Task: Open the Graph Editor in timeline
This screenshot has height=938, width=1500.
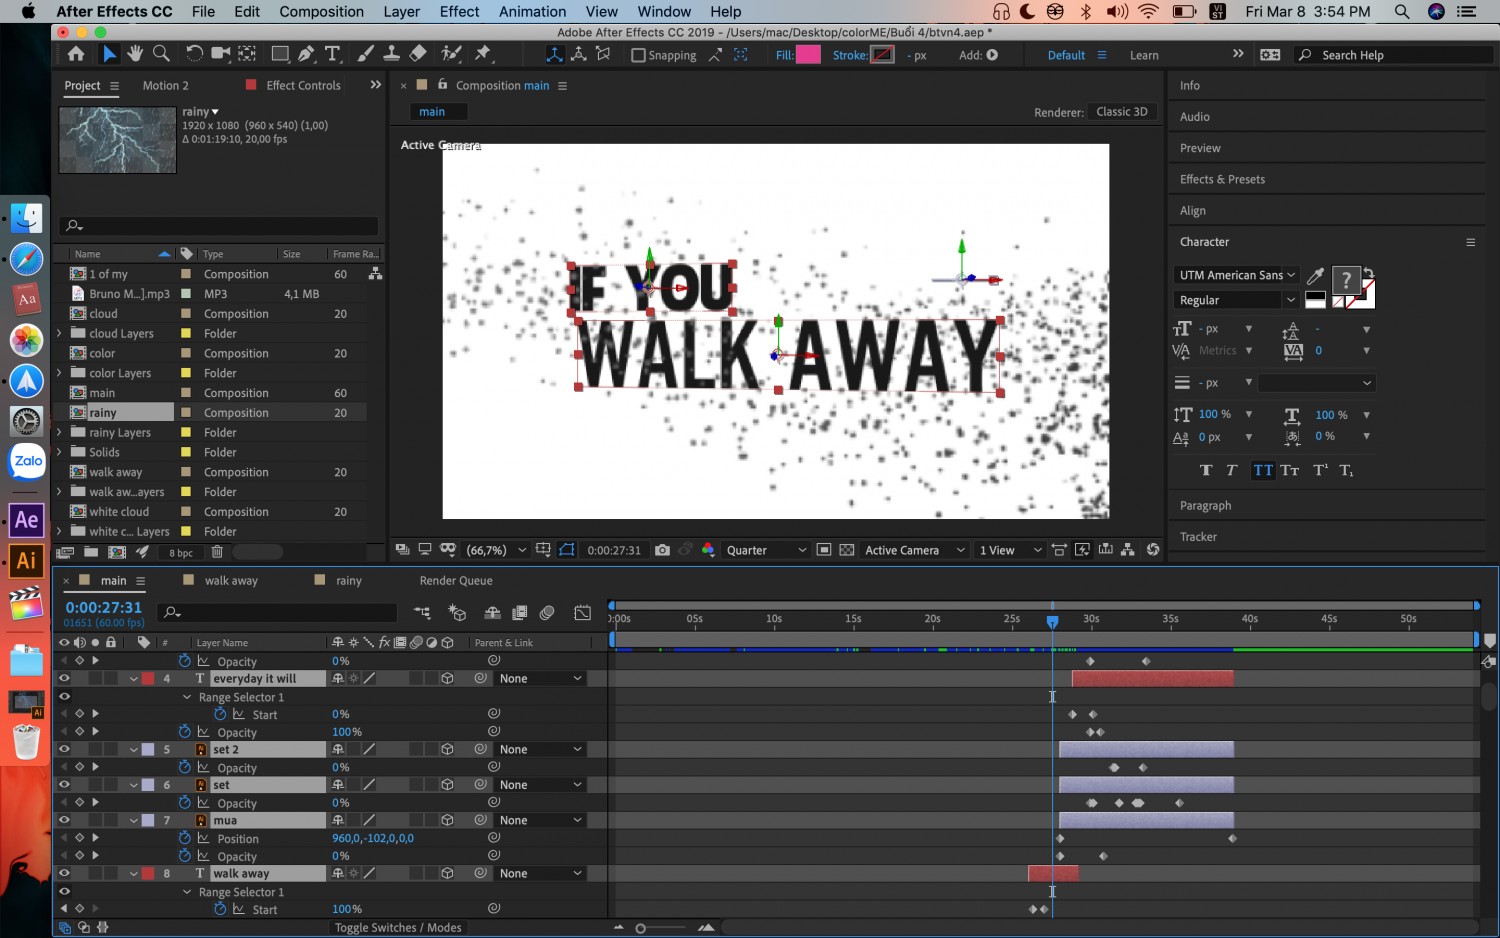Action: click(583, 612)
